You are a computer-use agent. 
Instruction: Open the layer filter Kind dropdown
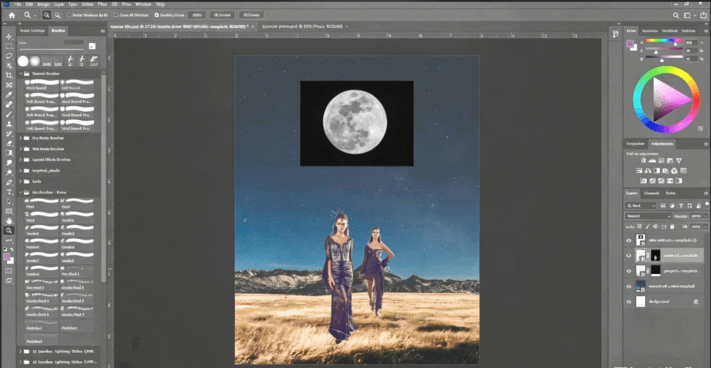pos(641,206)
